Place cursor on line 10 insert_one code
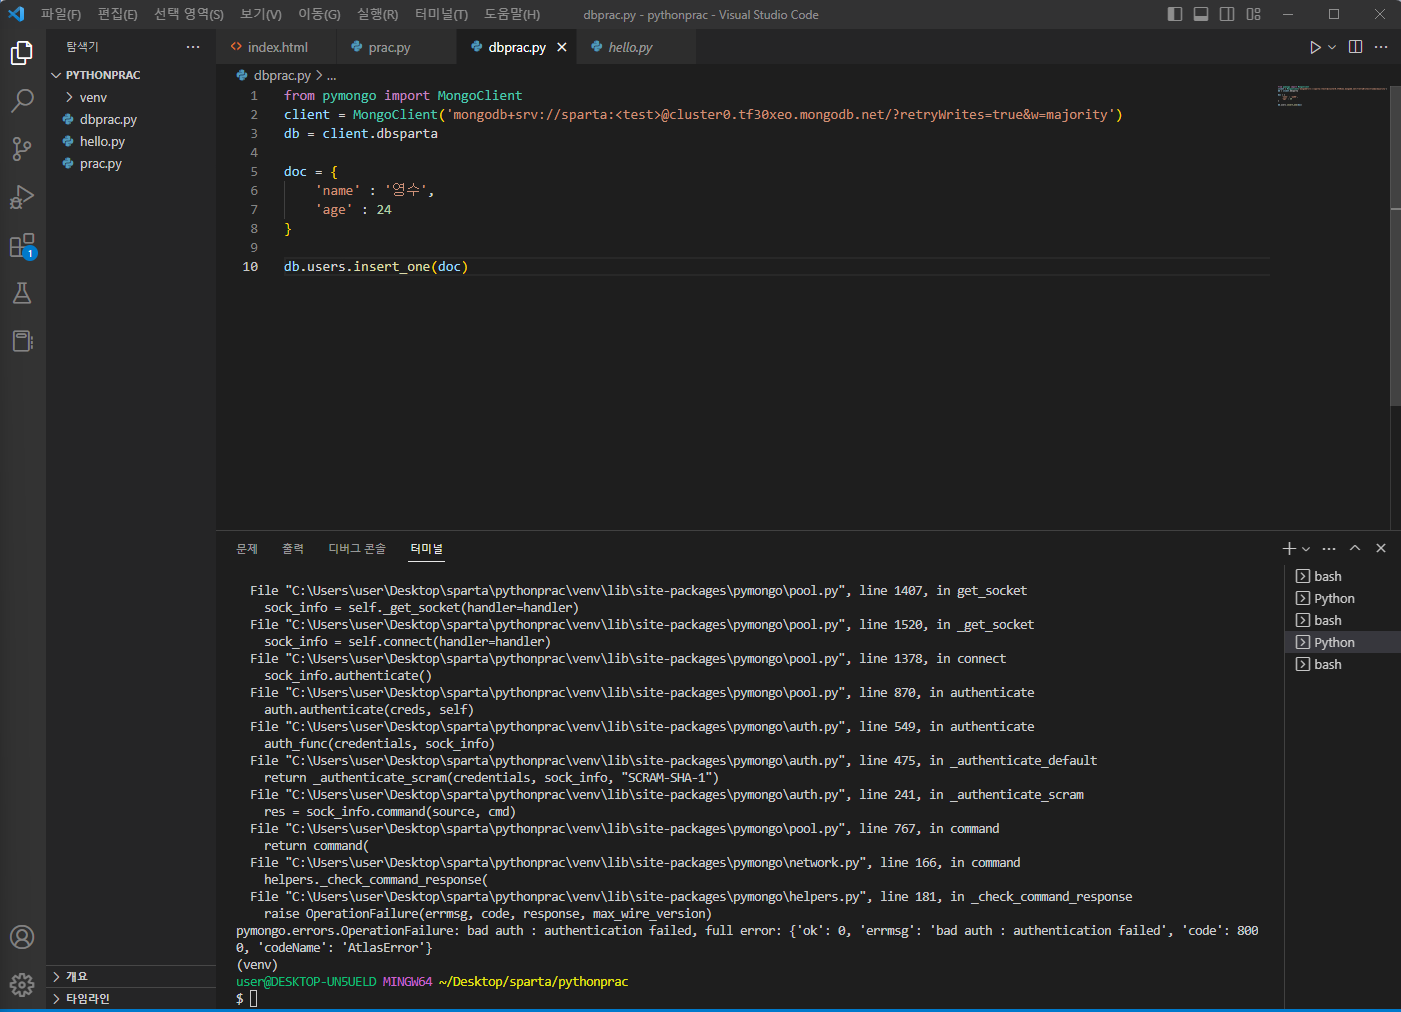Image resolution: width=1401 pixels, height=1012 pixels. pos(376,267)
